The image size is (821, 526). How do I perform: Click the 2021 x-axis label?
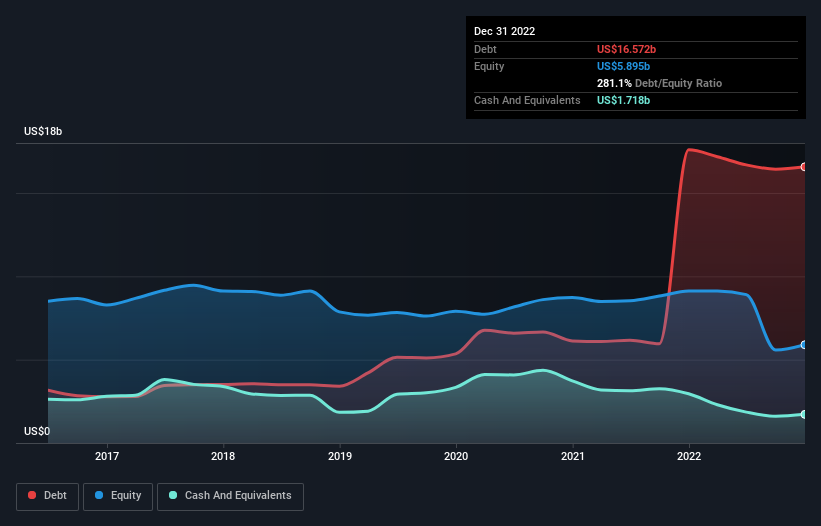(573, 456)
